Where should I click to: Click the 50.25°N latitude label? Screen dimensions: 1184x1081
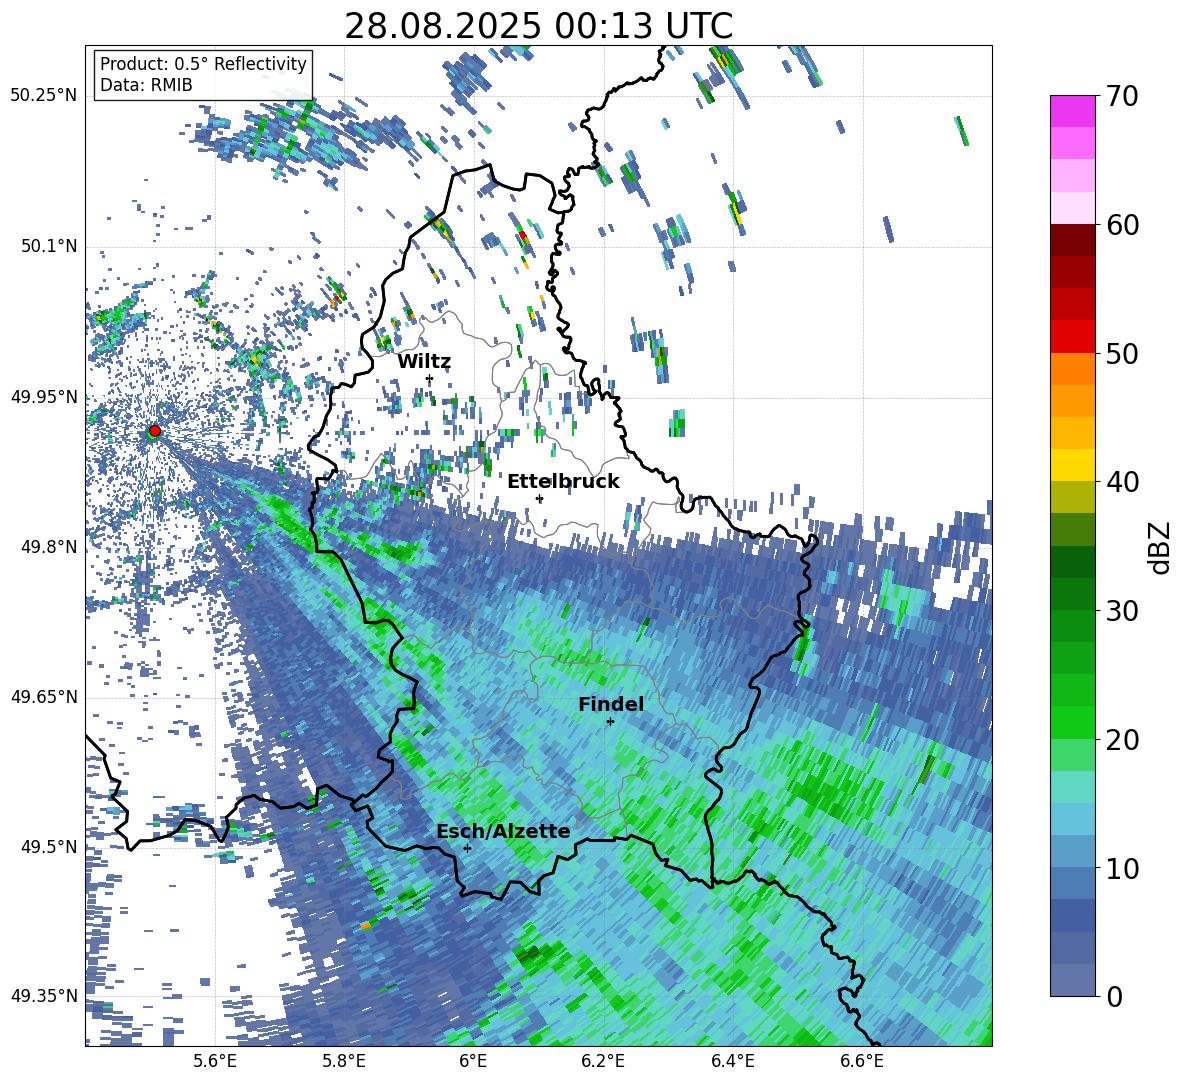pyautogui.click(x=44, y=96)
